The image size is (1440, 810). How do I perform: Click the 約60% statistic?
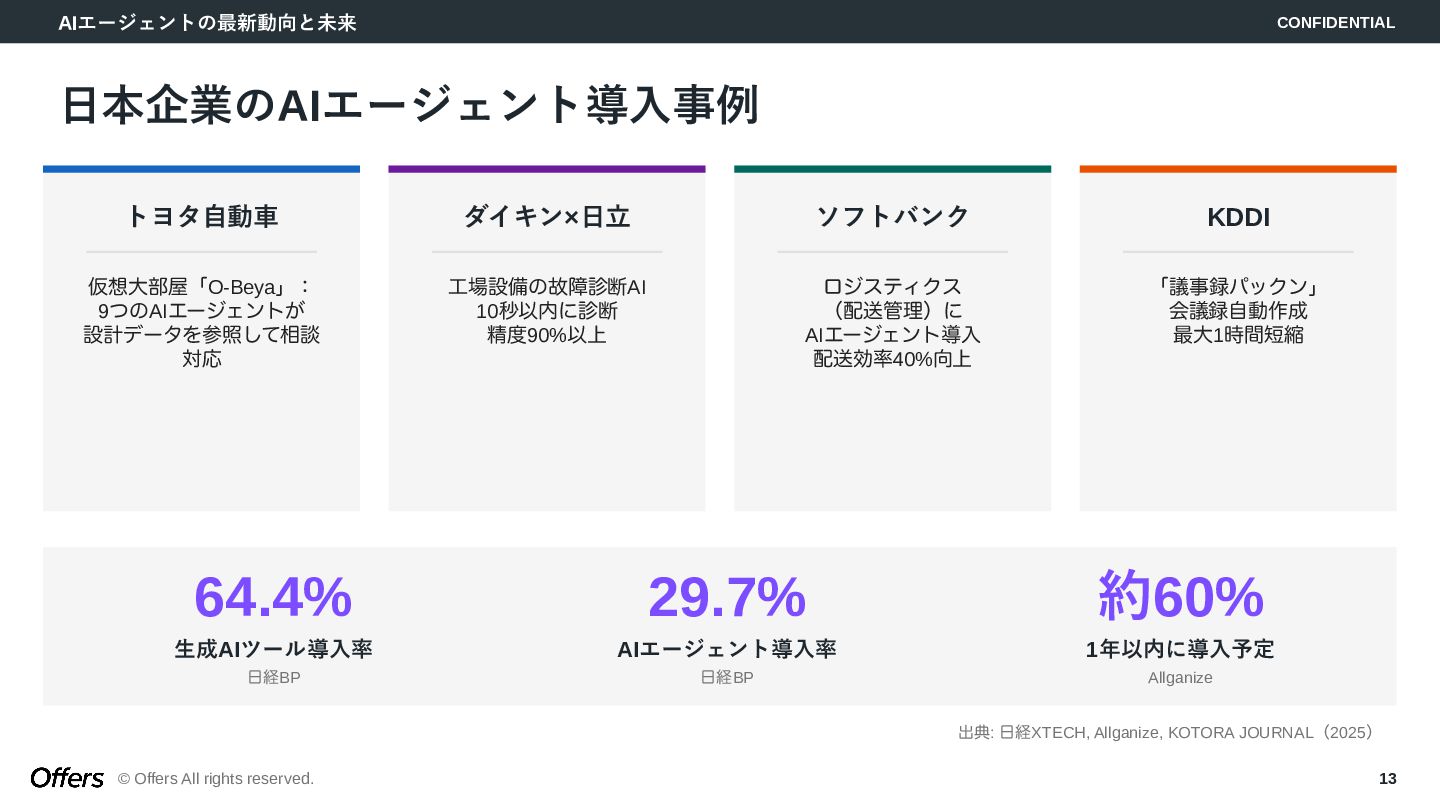pos(1180,597)
